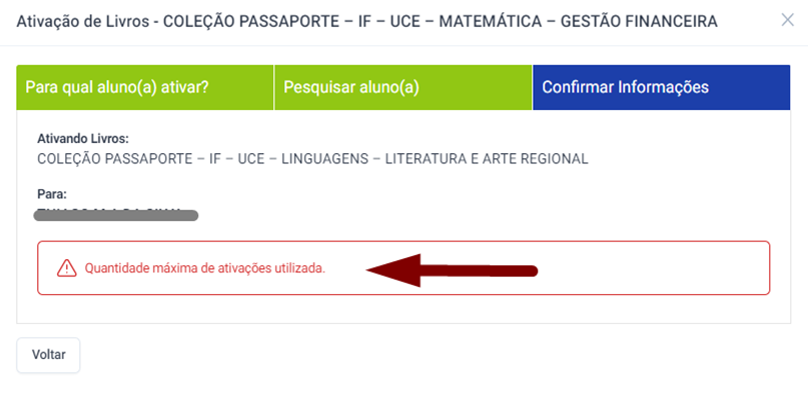Close the Ativação de Livros dialog

click(787, 21)
